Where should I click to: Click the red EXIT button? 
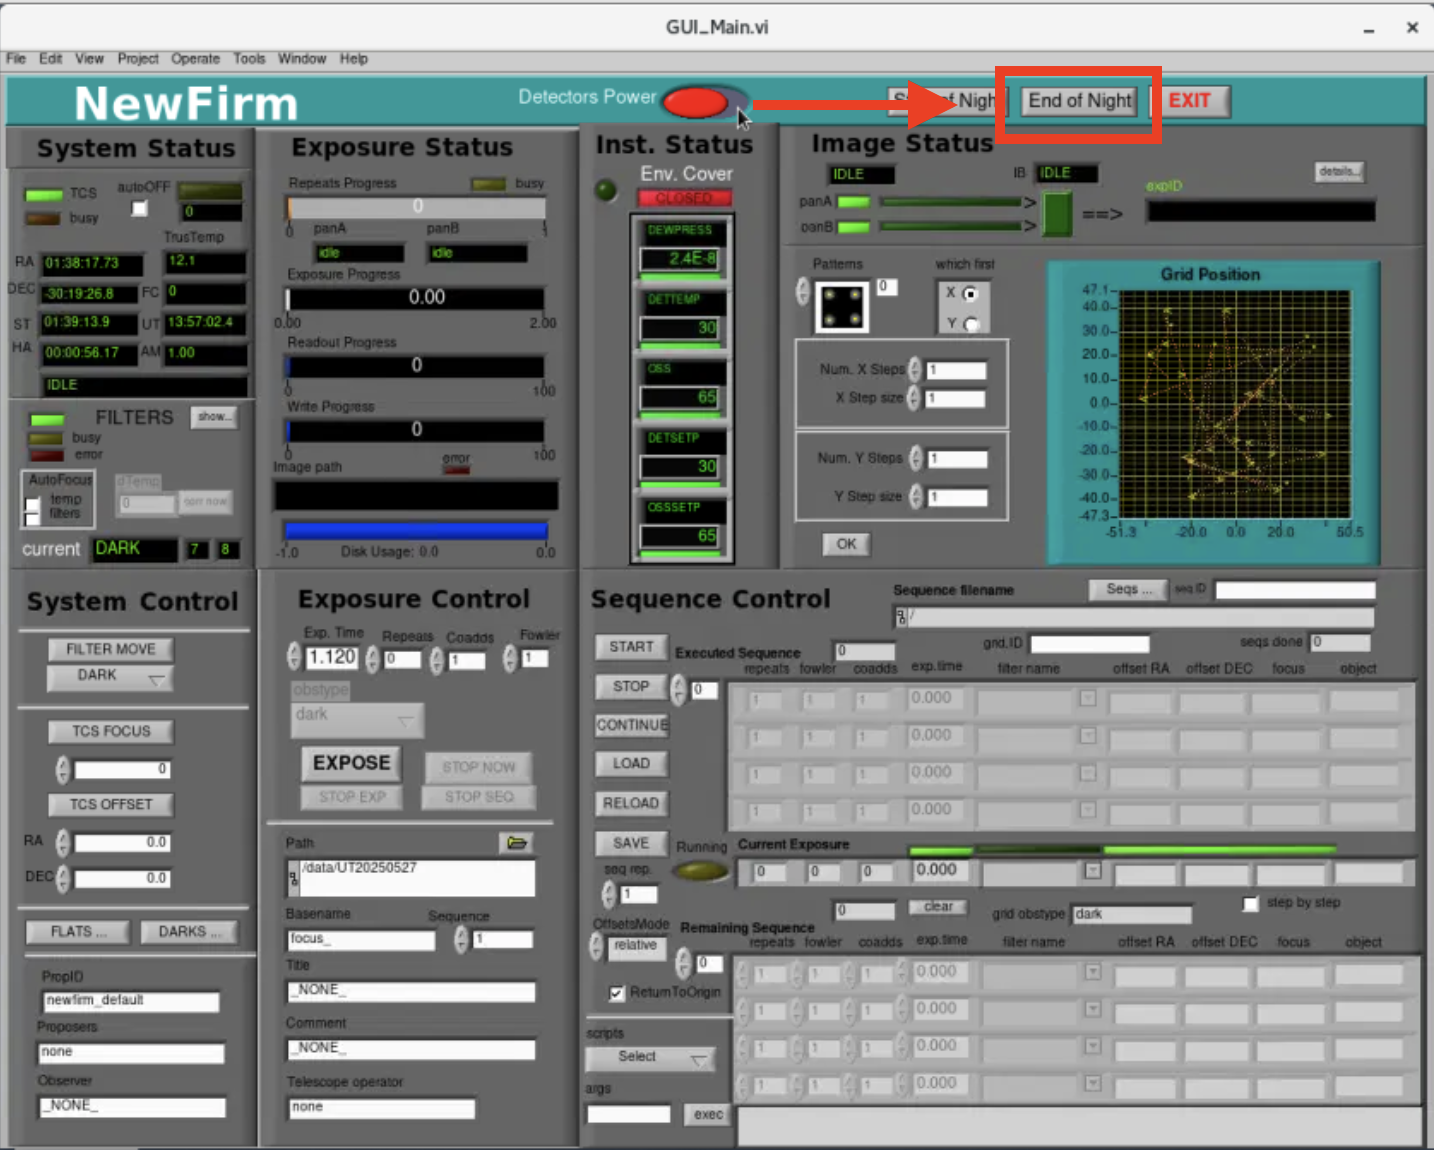[1189, 101]
